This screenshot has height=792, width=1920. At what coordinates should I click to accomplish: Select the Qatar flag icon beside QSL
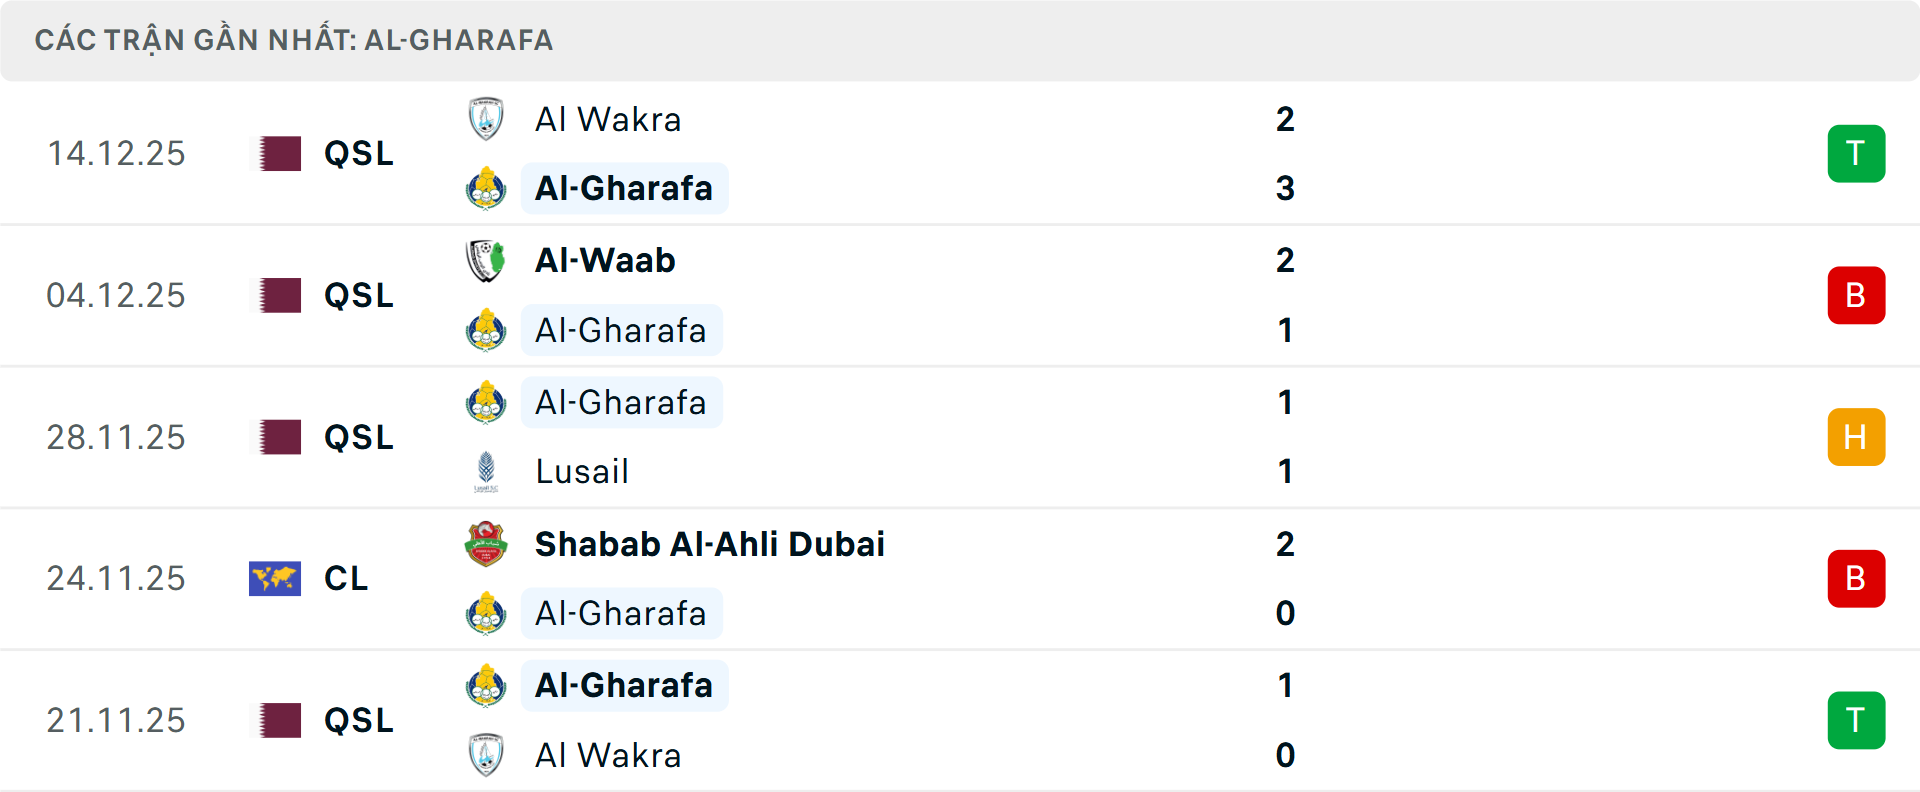click(276, 154)
